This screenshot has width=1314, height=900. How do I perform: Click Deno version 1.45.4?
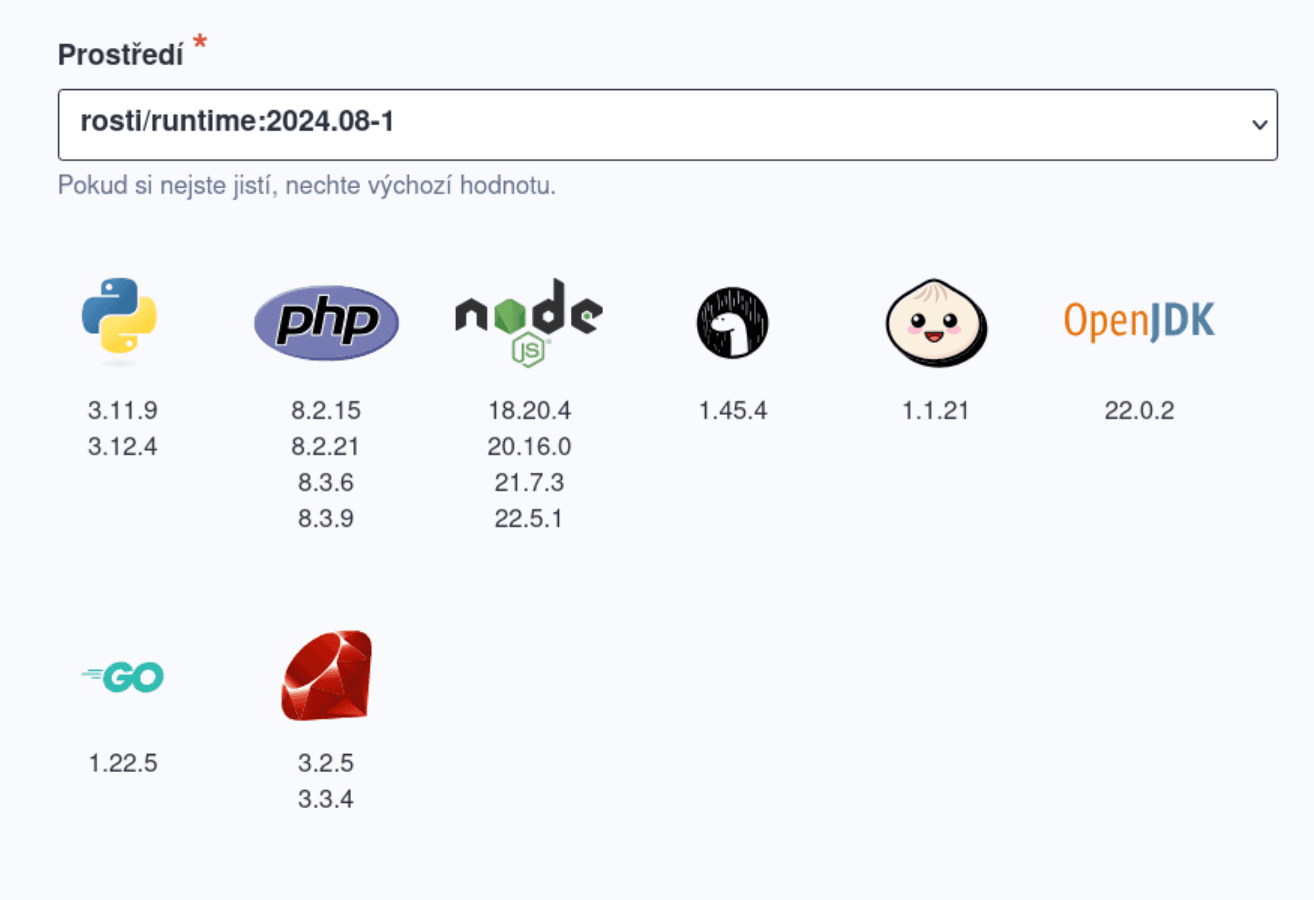733,410
